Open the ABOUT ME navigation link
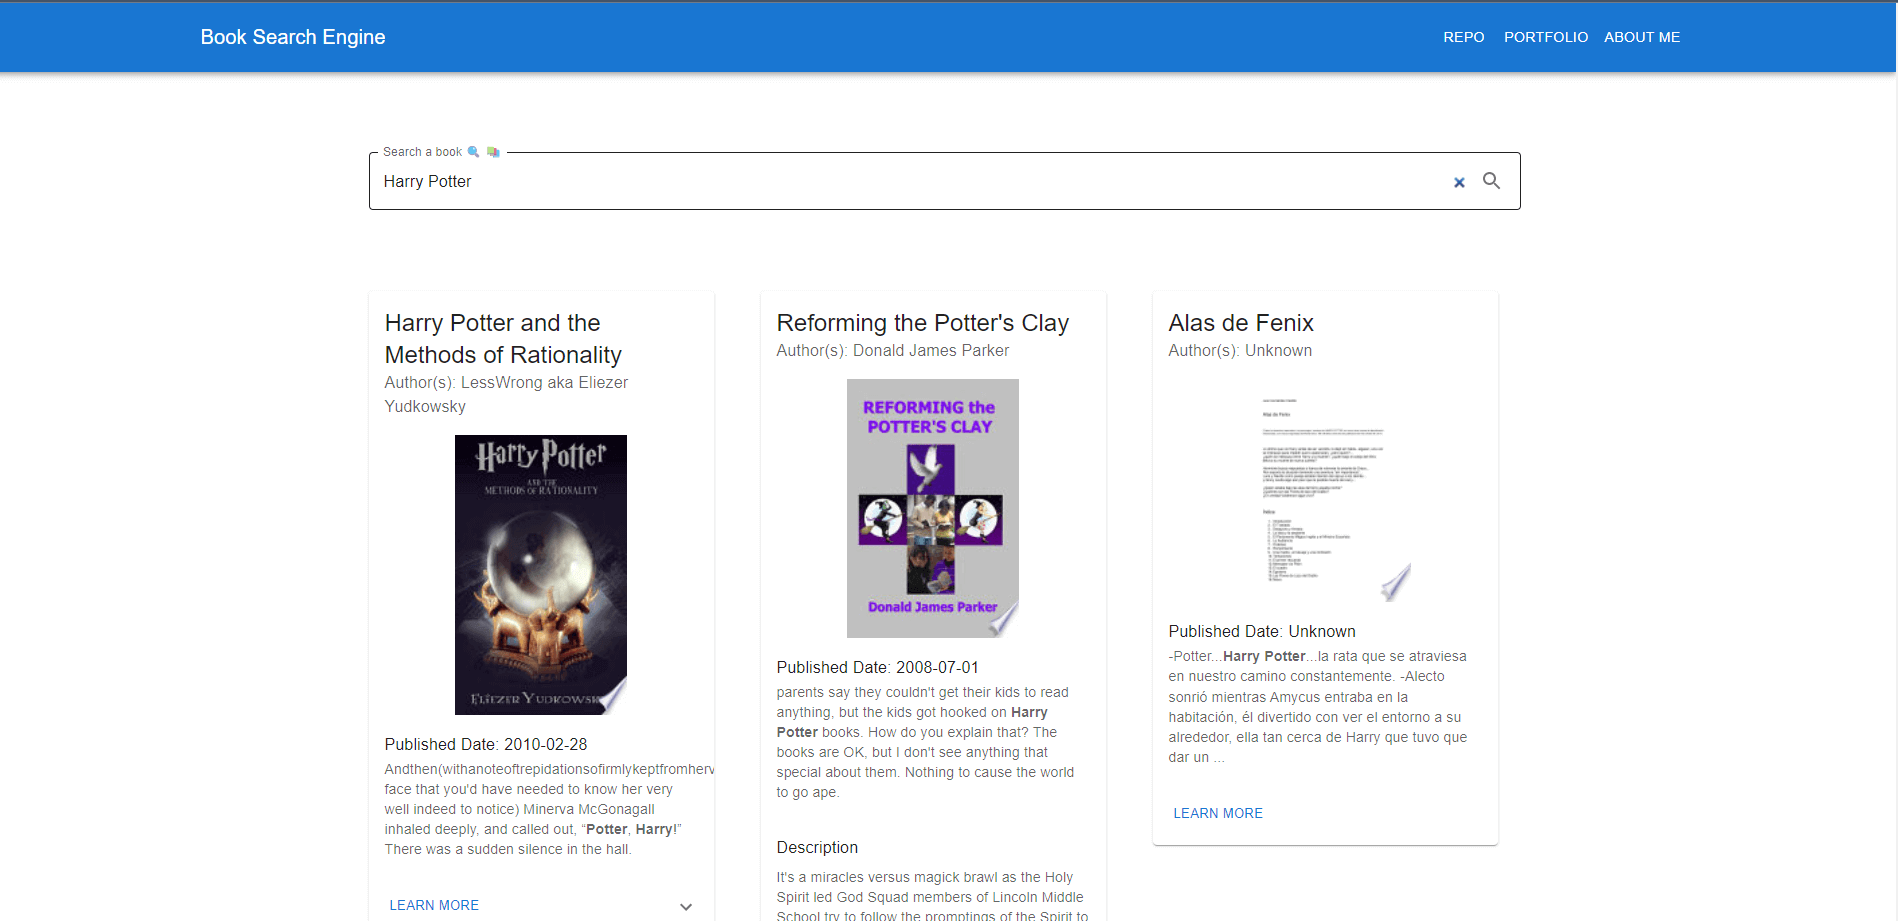This screenshot has width=1898, height=921. [1642, 37]
